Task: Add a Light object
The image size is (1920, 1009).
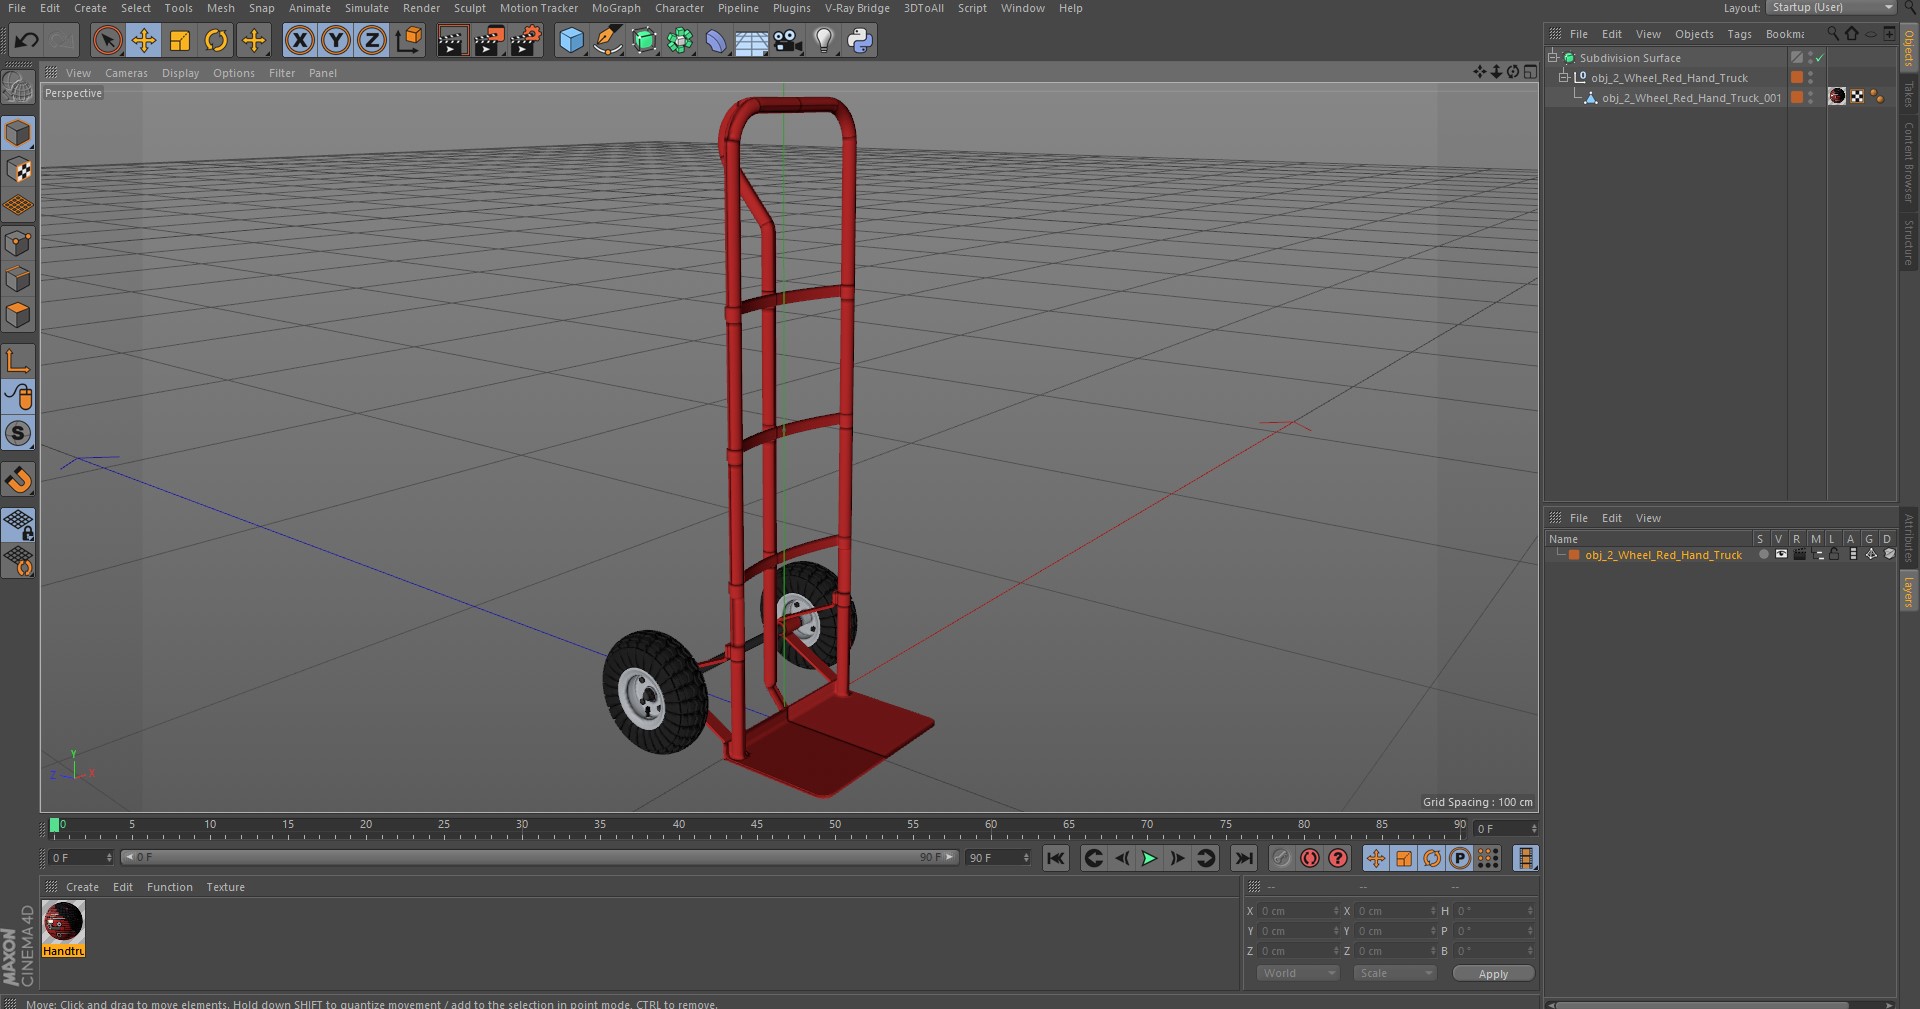Action: 824,41
